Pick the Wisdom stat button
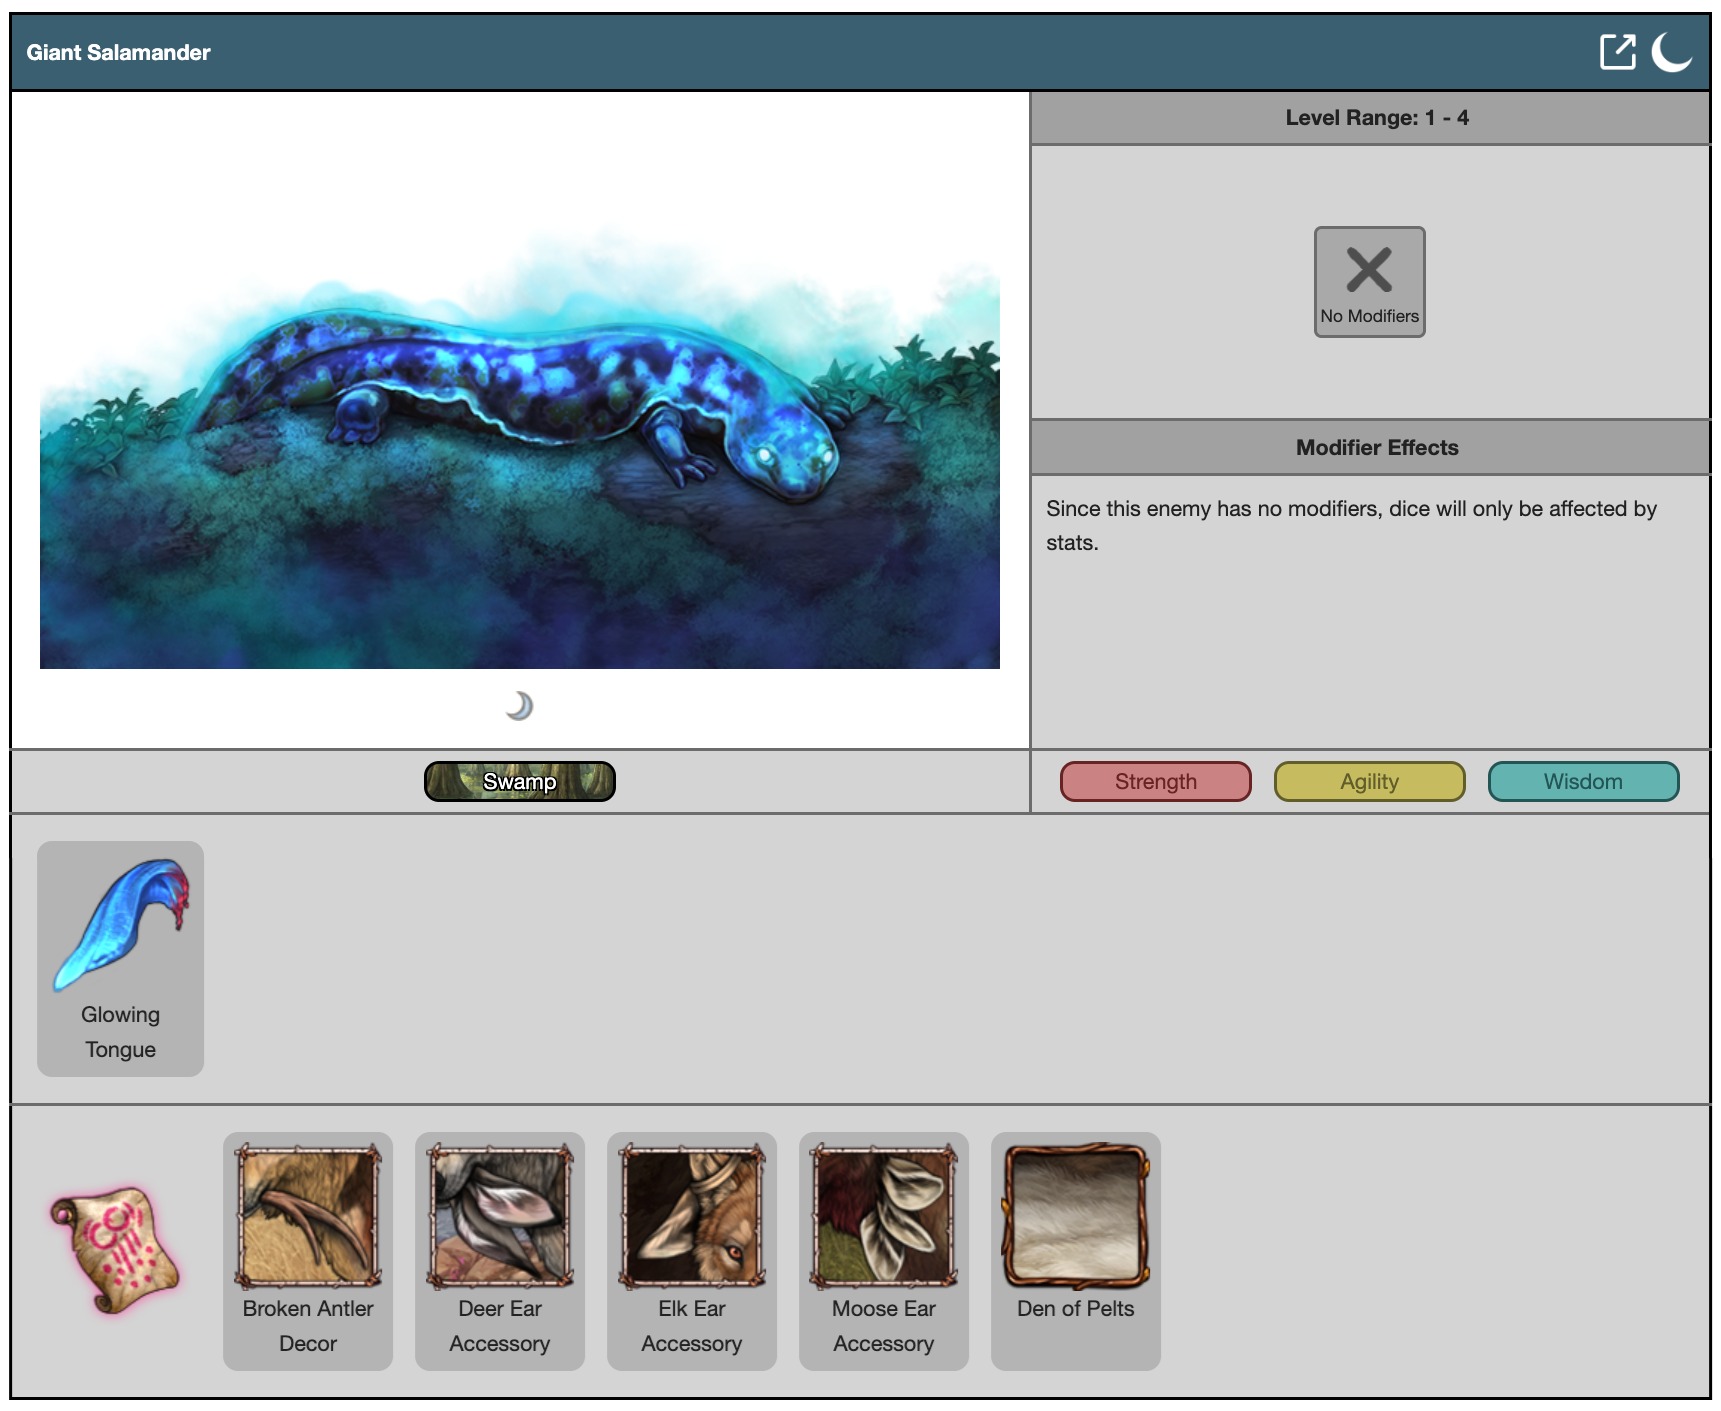Viewport: 1721px width, 1411px height. click(1583, 782)
